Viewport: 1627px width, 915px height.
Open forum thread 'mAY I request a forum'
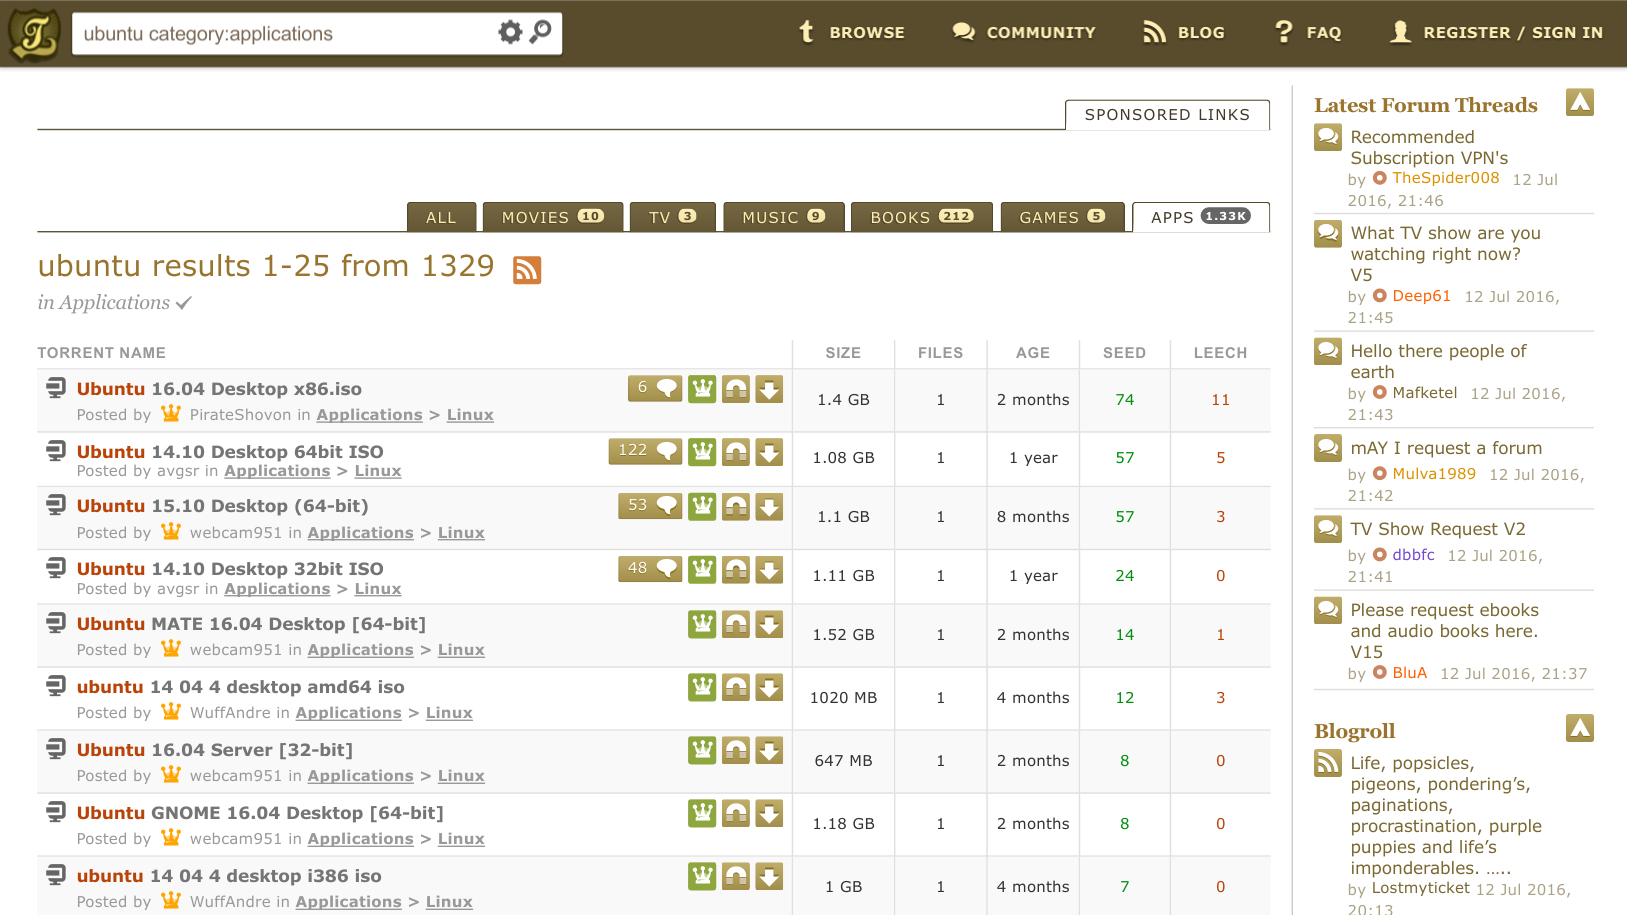pos(1446,448)
